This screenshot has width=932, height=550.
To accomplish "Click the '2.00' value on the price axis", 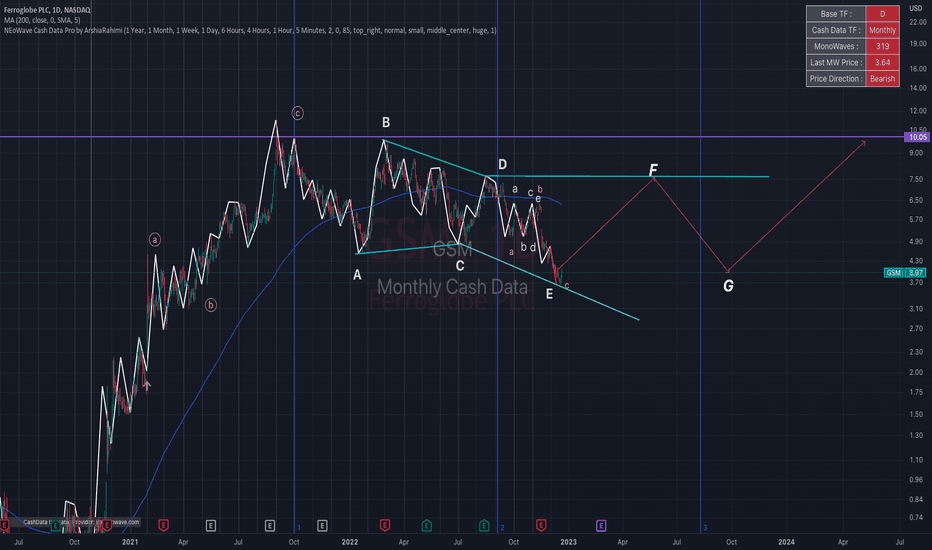I will click(x=916, y=372).
